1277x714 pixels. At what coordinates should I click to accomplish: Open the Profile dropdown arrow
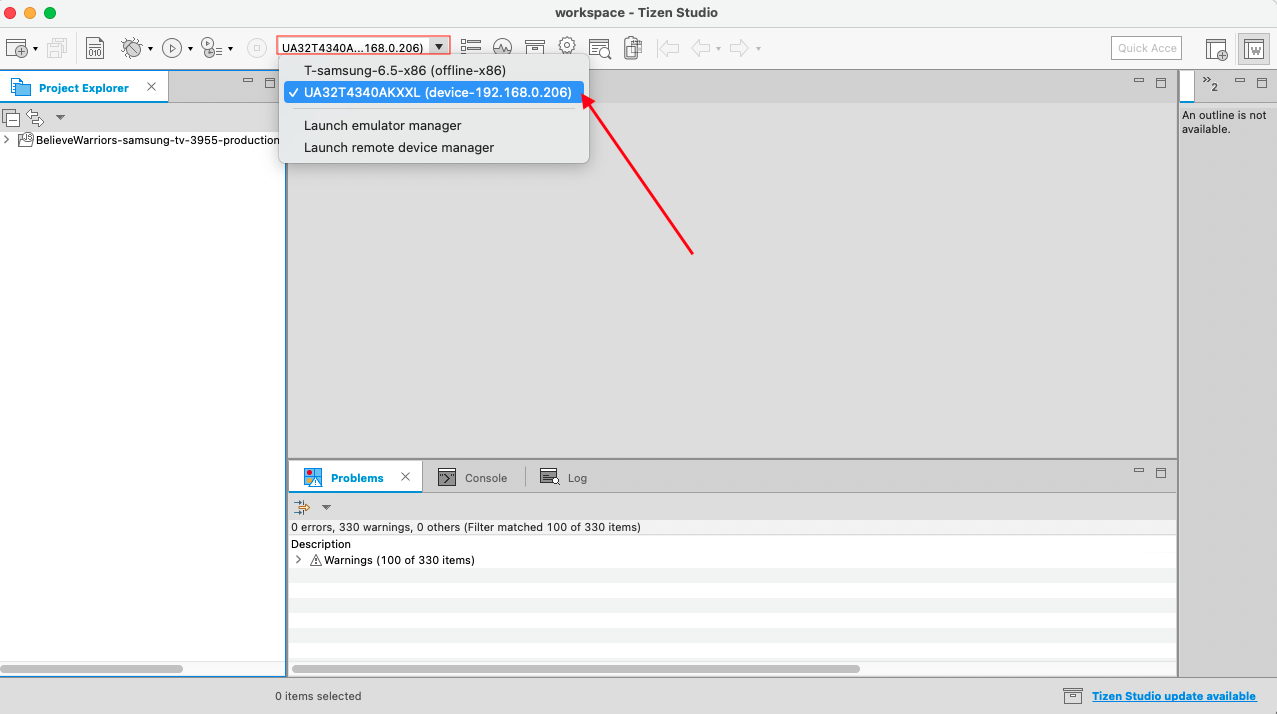point(230,48)
